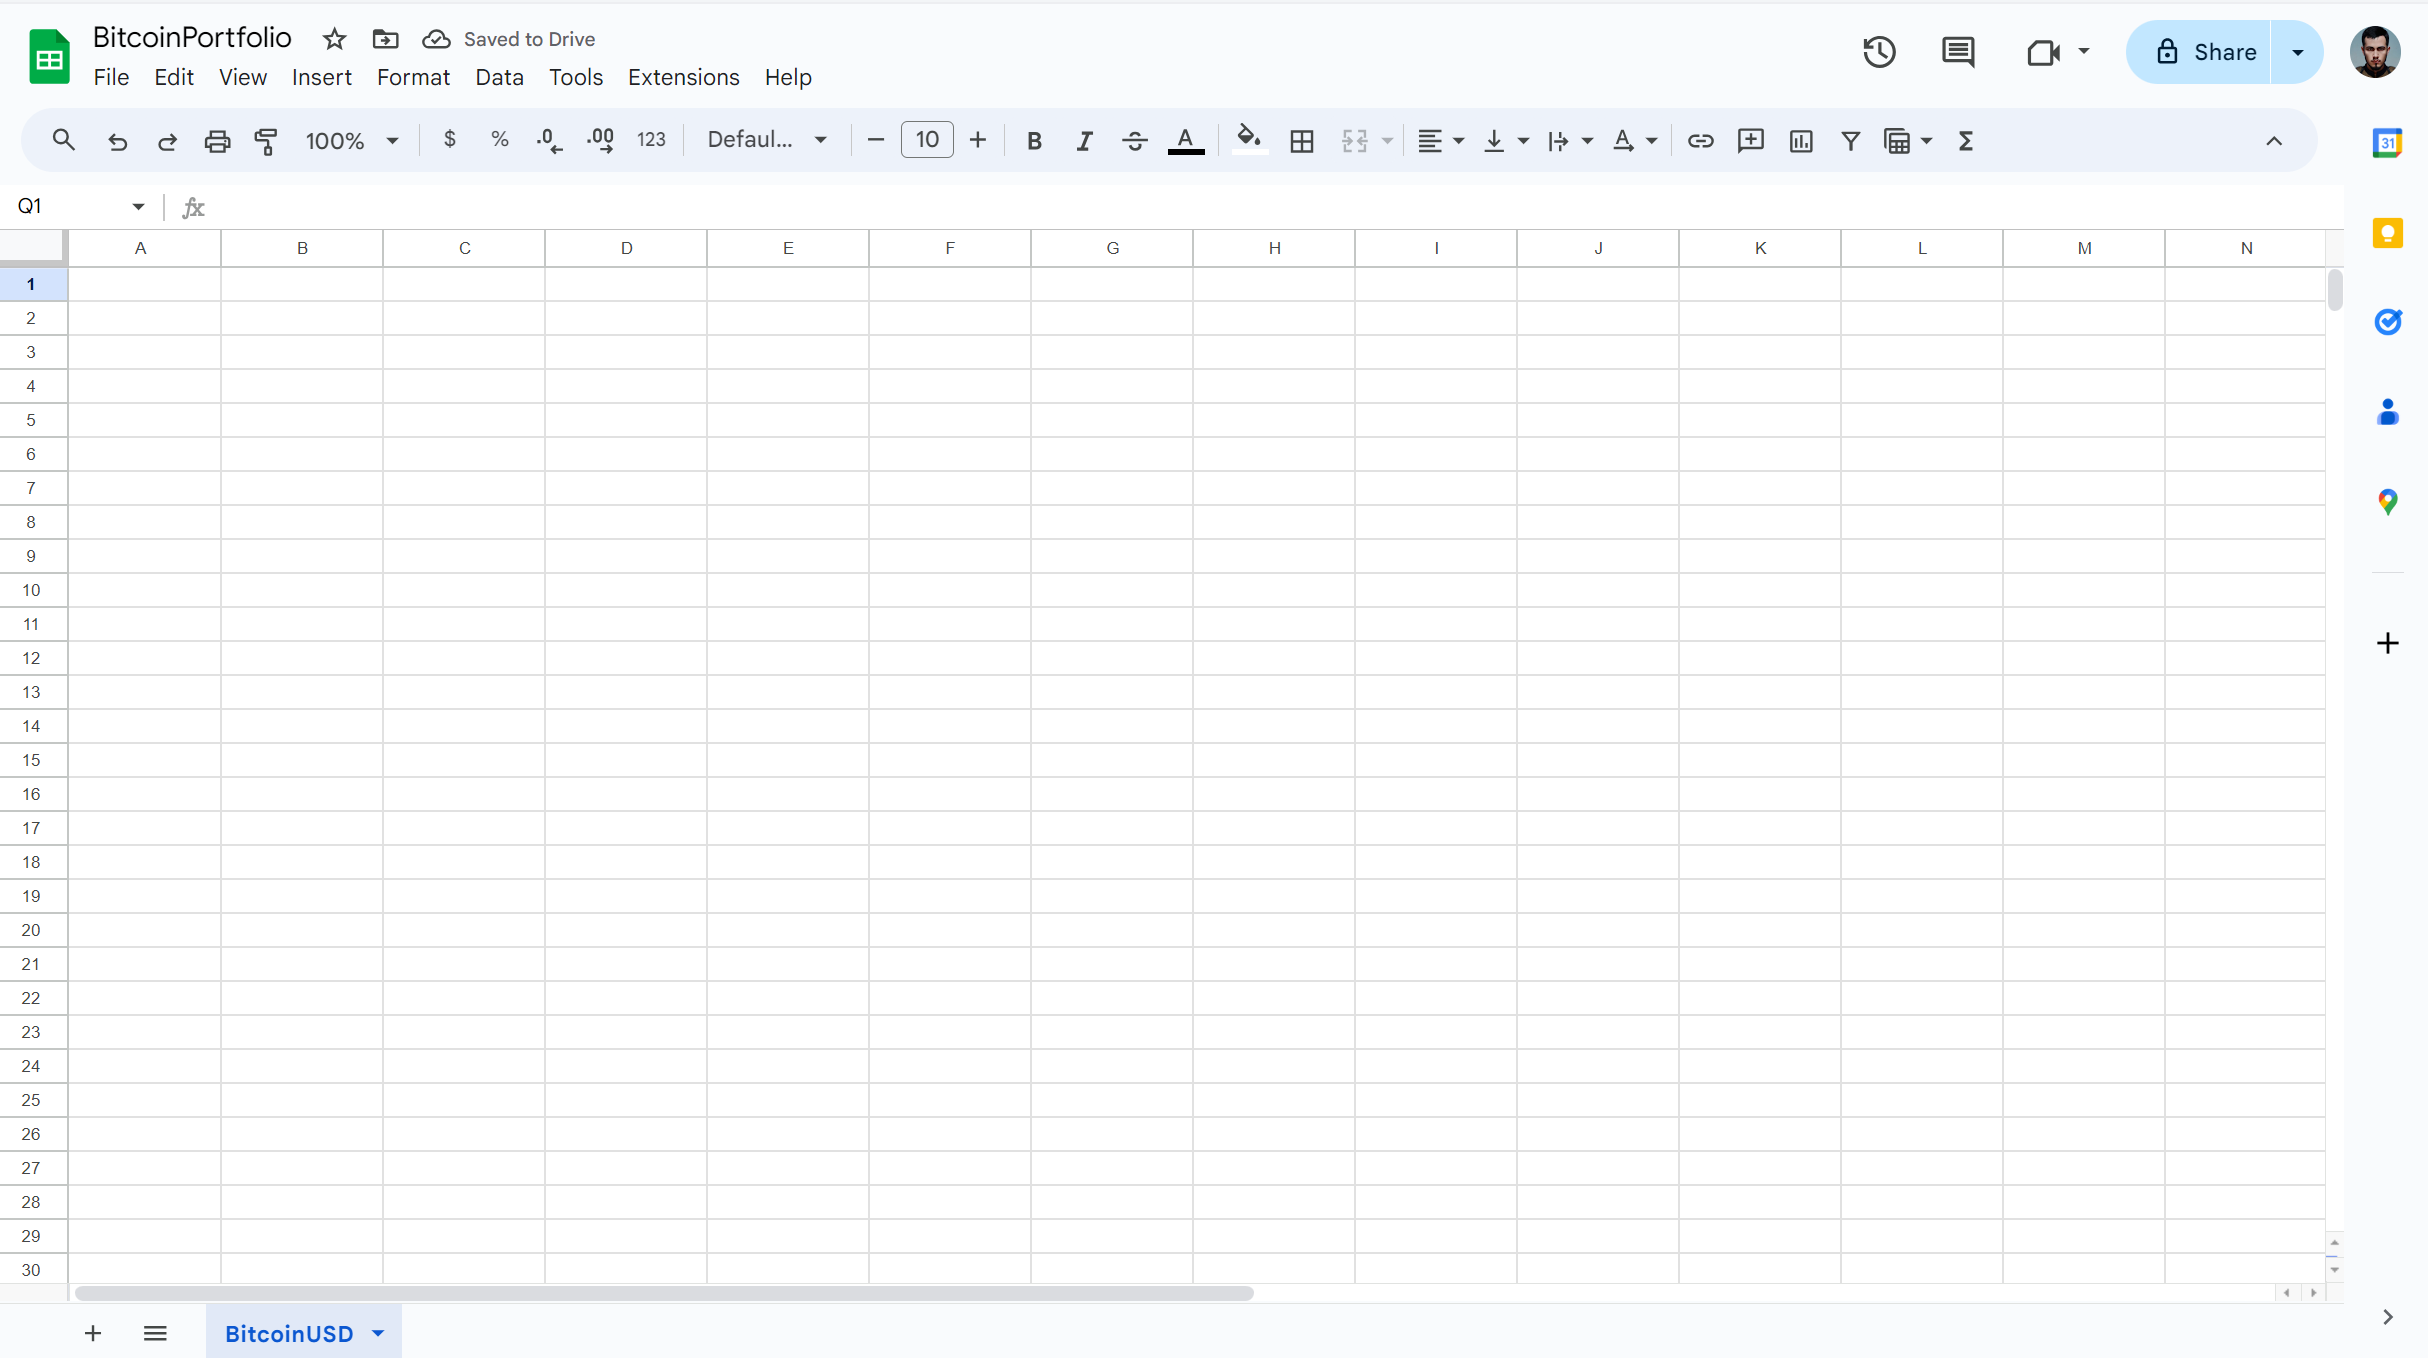The height and width of the screenshot is (1358, 2428).
Task: Open the Extensions menu
Action: (x=684, y=77)
